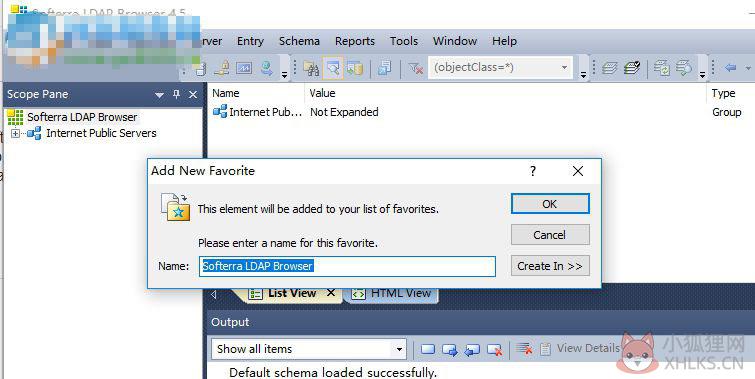755x379 pixels.
Task: Close the Add New Favorite dialog
Action: coord(578,171)
